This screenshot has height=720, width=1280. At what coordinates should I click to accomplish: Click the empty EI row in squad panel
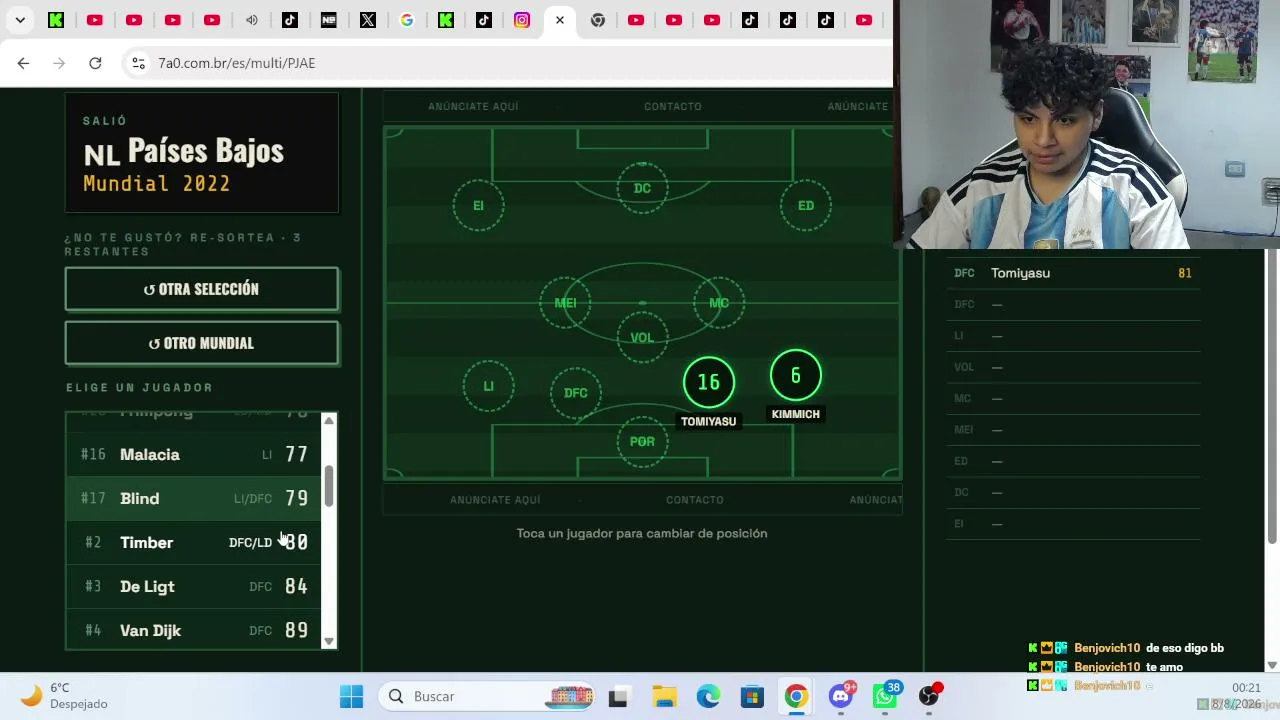1073,524
